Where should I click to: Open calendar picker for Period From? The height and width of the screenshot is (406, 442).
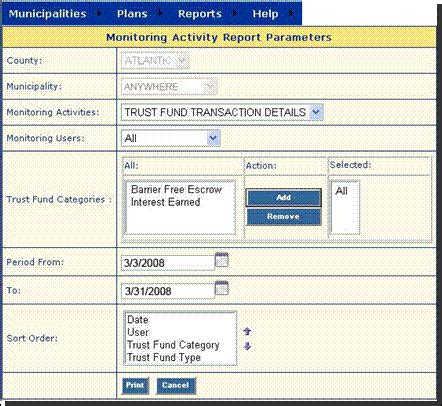221,260
